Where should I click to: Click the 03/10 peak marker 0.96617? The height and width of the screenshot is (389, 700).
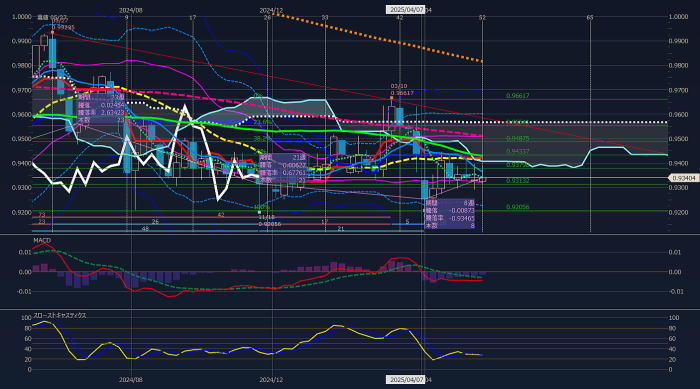(x=402, y=90)
